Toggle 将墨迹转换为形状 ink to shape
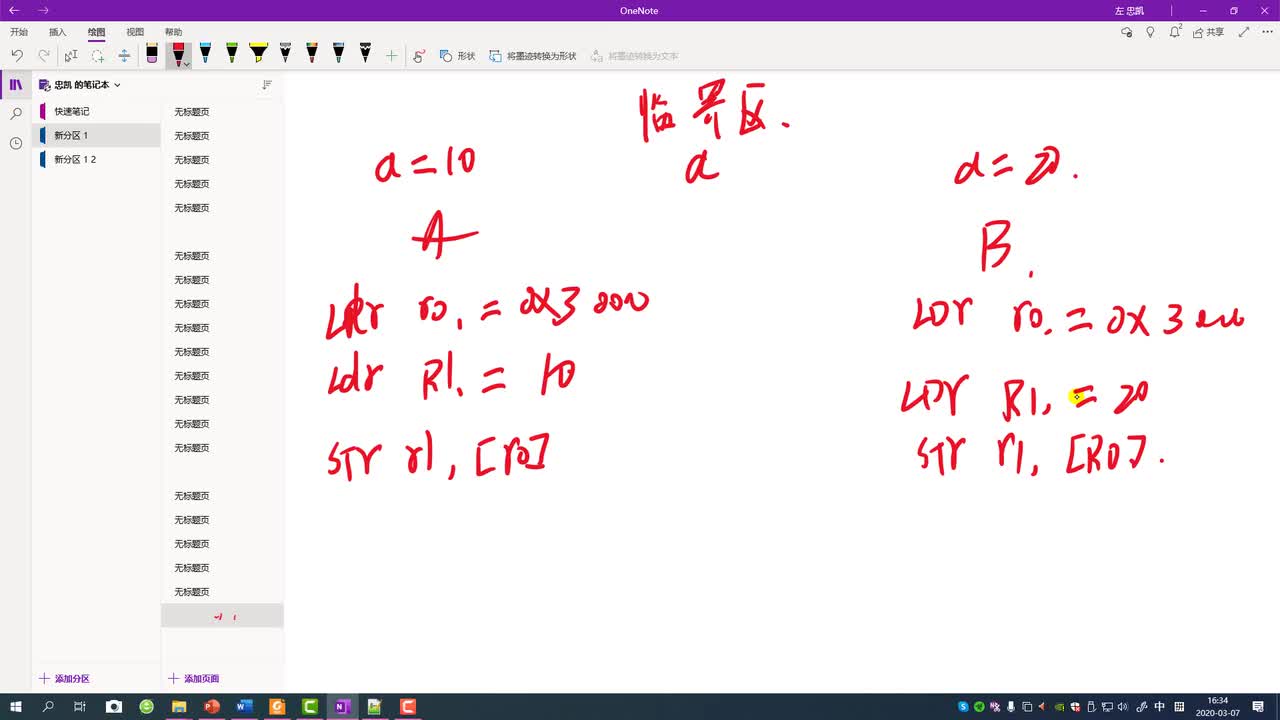 coord(533,56)
